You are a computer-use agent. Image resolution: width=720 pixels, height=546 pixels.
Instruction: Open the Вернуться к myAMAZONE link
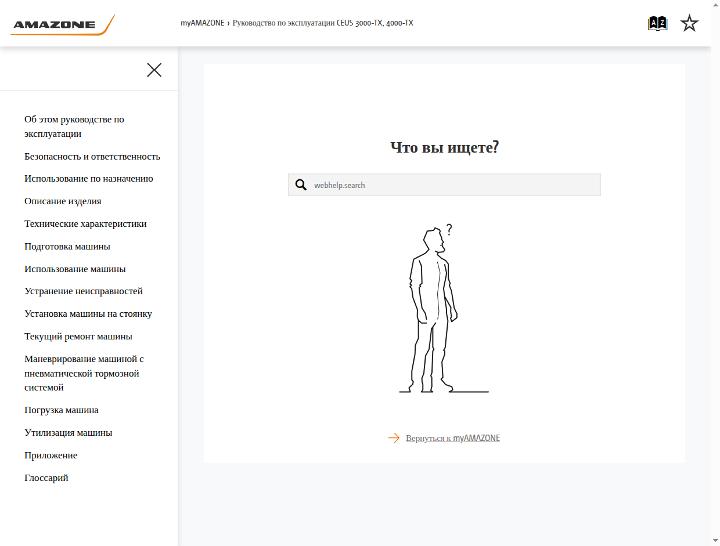click(453, 438)
